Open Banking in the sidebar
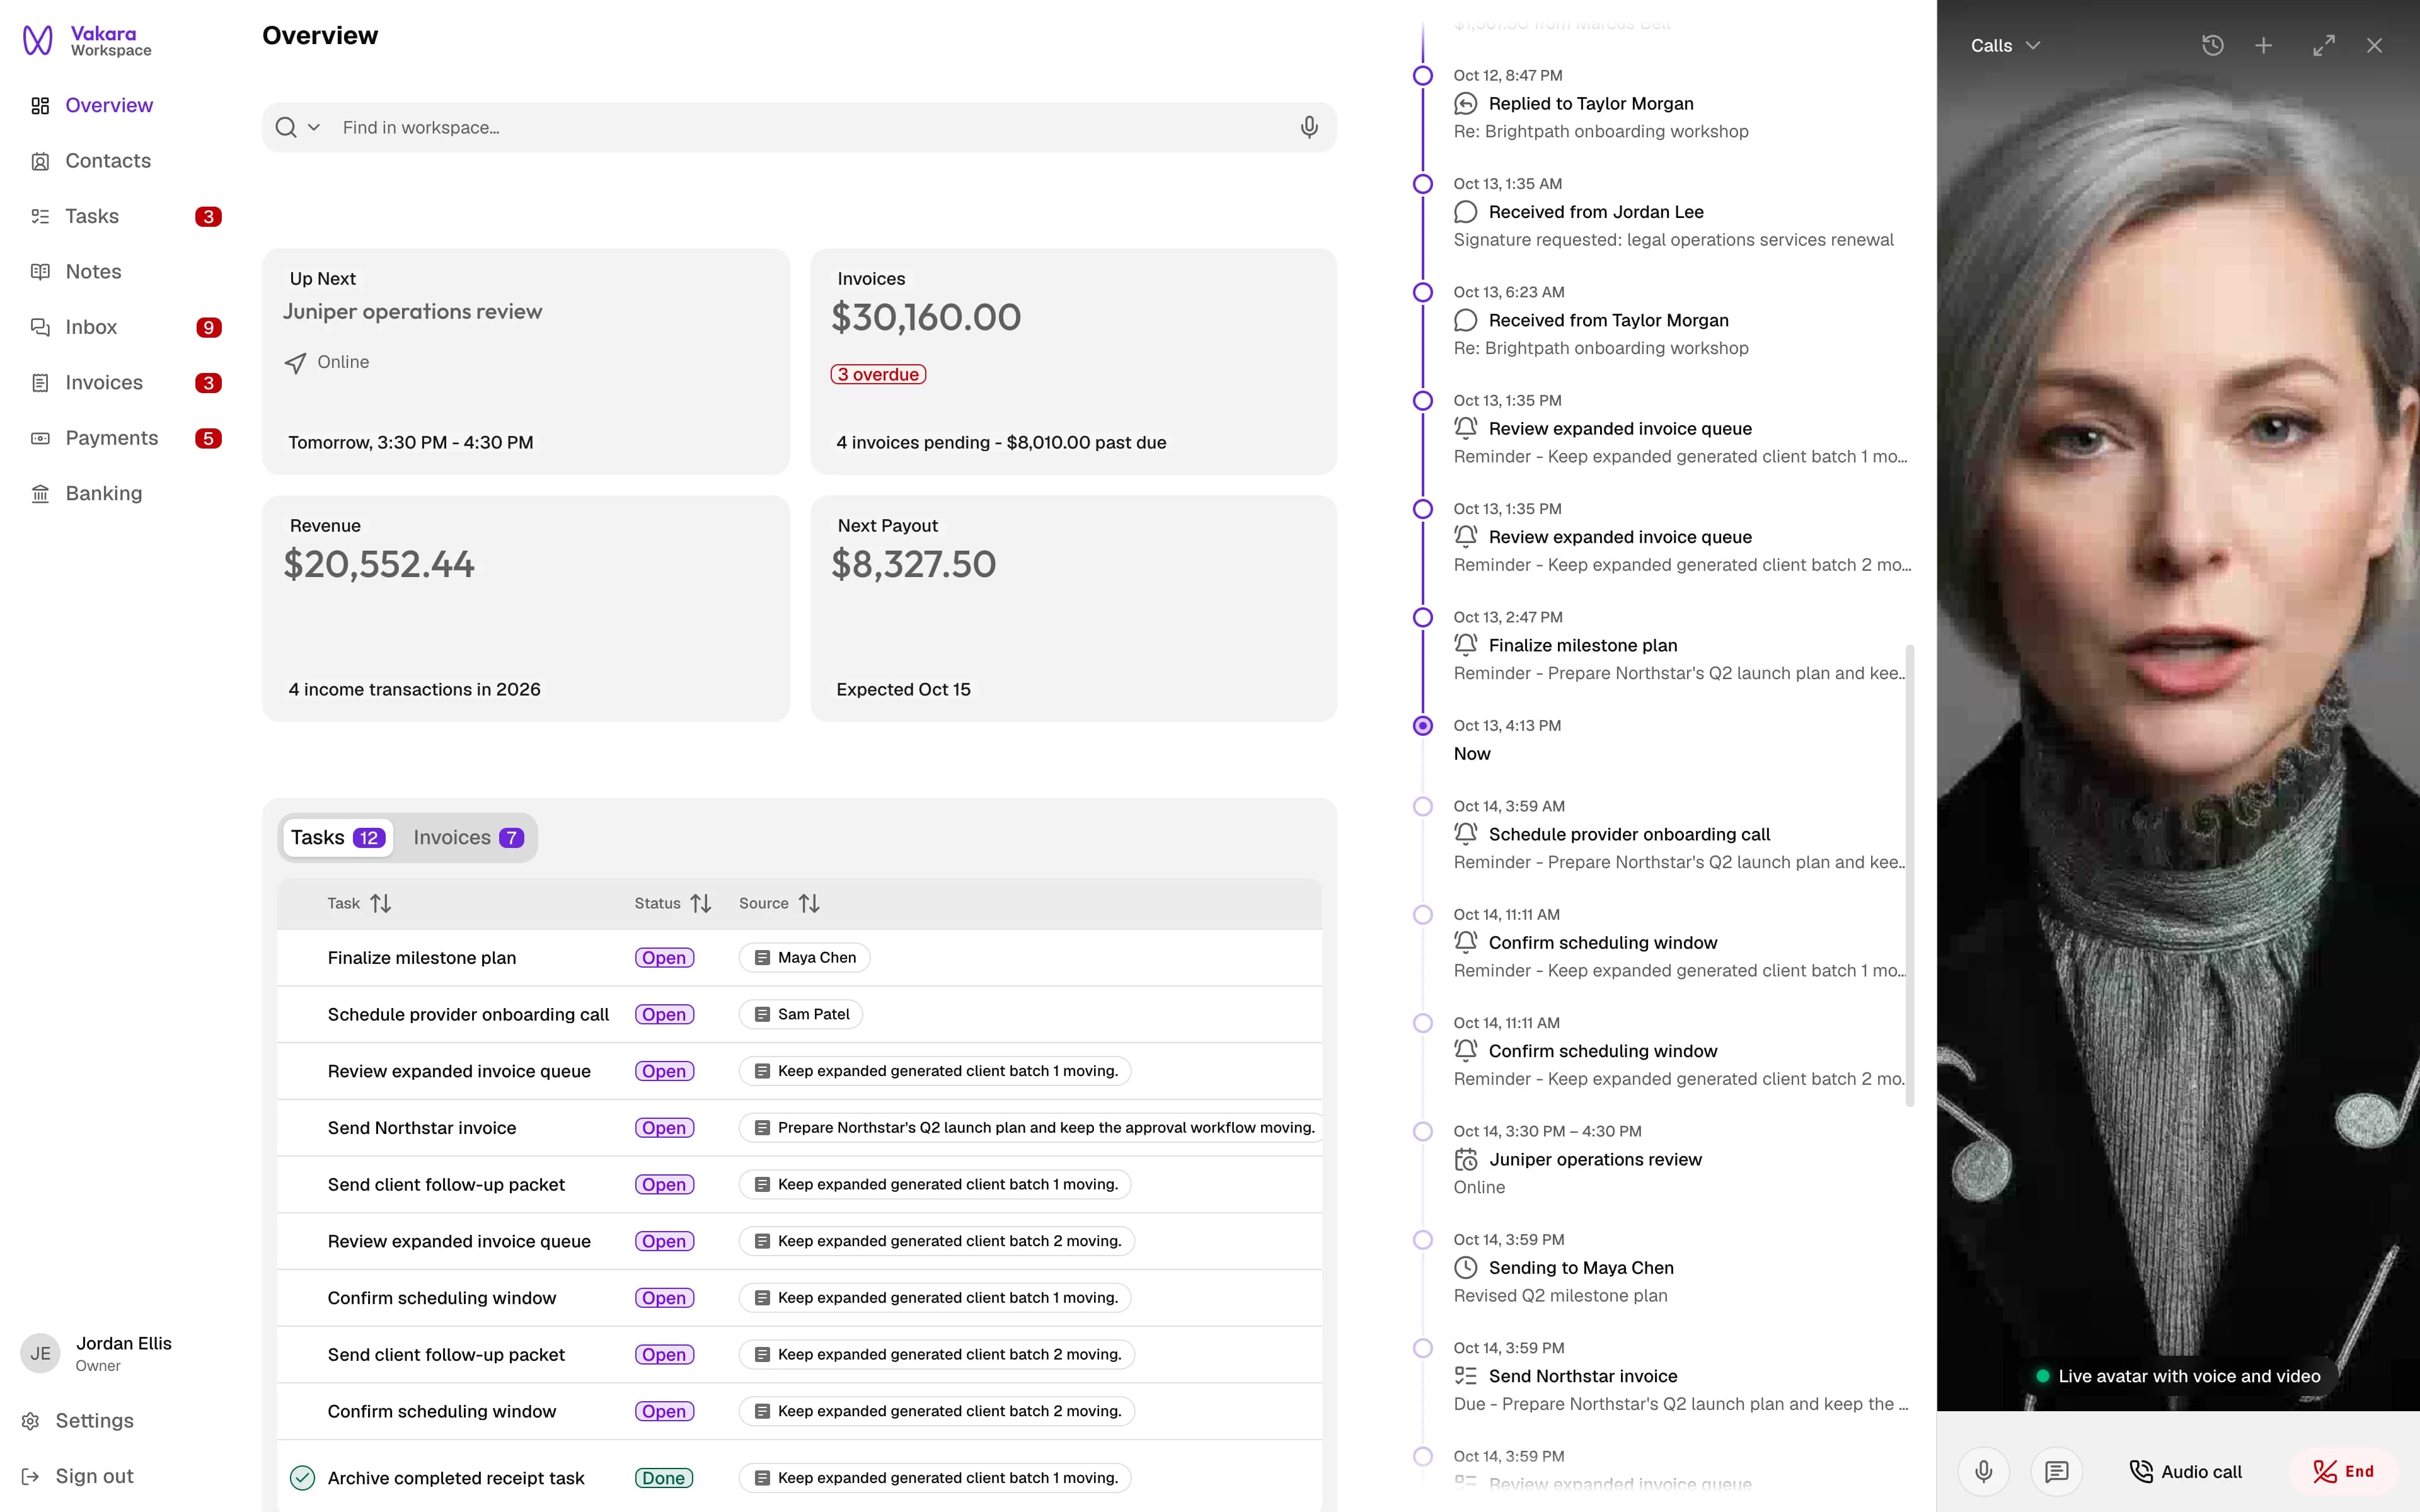 tap(103, 493)
